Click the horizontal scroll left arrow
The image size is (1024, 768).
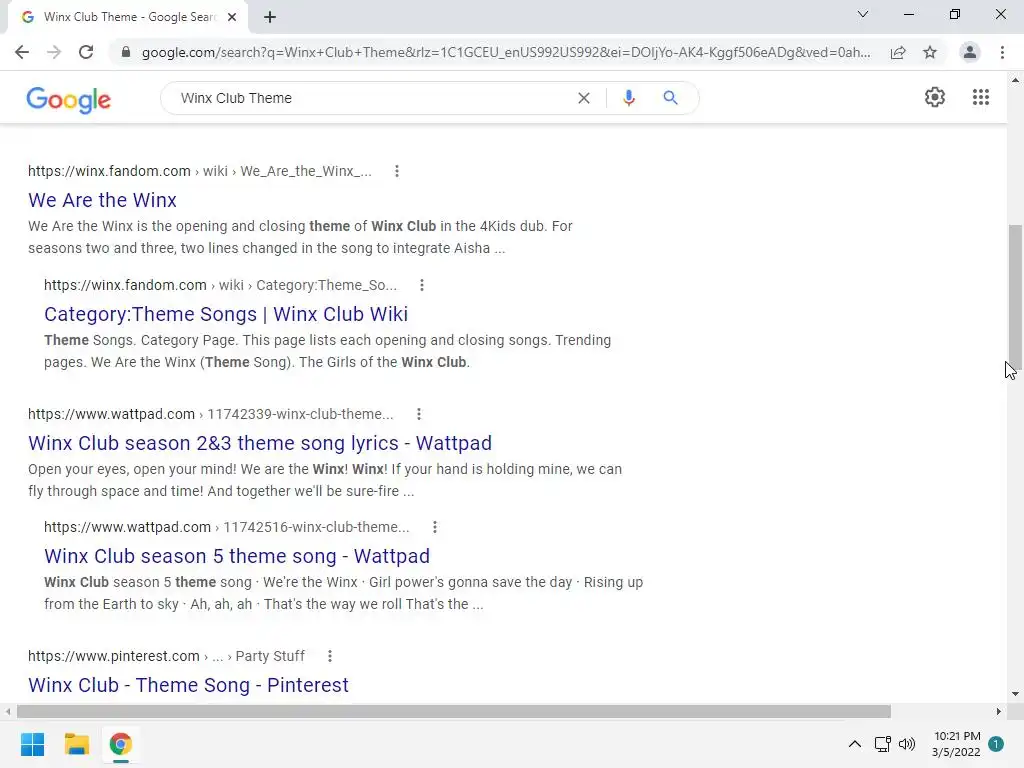point(8,711)
